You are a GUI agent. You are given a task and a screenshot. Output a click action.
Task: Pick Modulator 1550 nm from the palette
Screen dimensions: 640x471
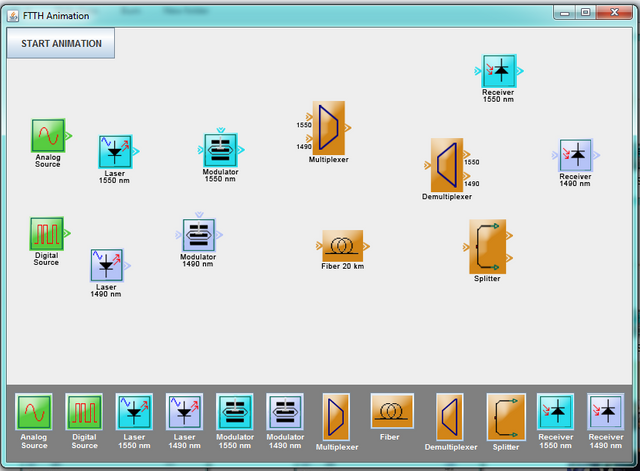[235, 411]
